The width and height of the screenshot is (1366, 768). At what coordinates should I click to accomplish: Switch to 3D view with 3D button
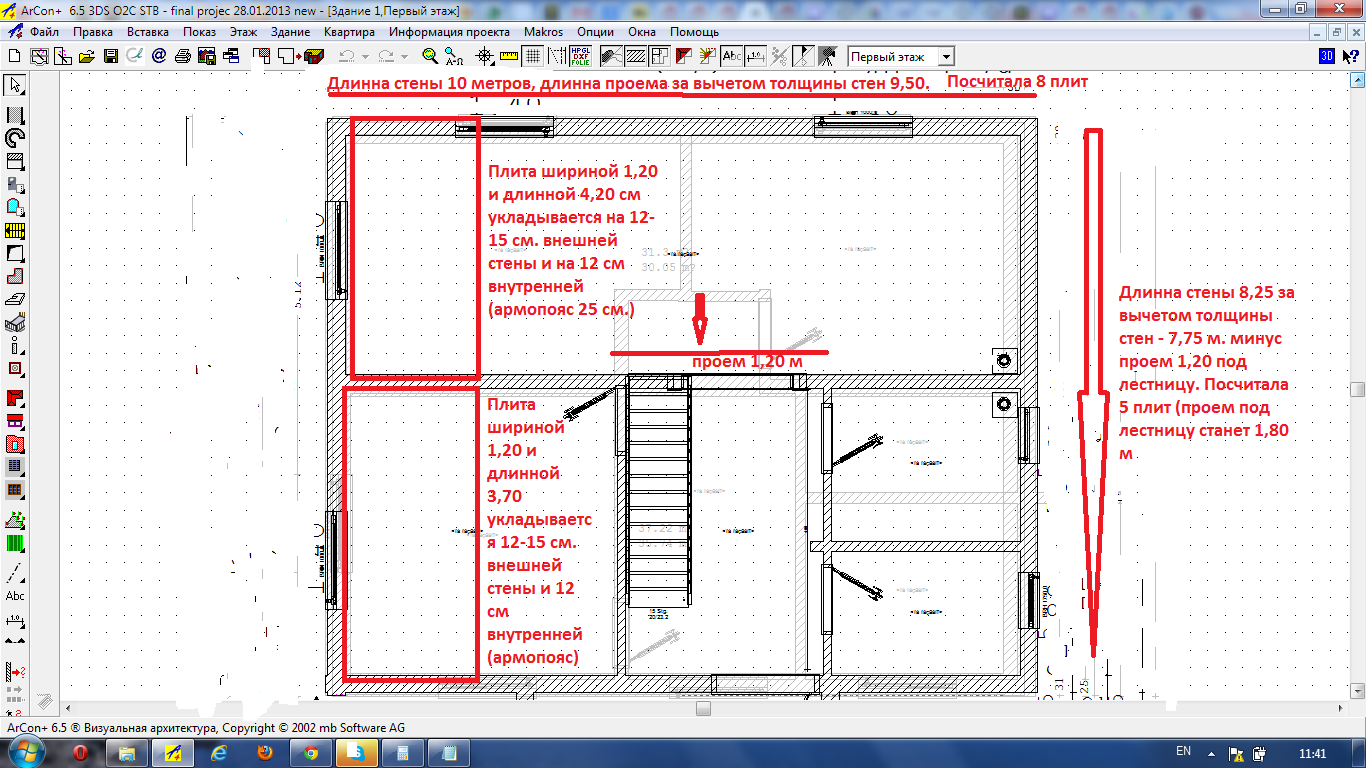coord(1327,56)
